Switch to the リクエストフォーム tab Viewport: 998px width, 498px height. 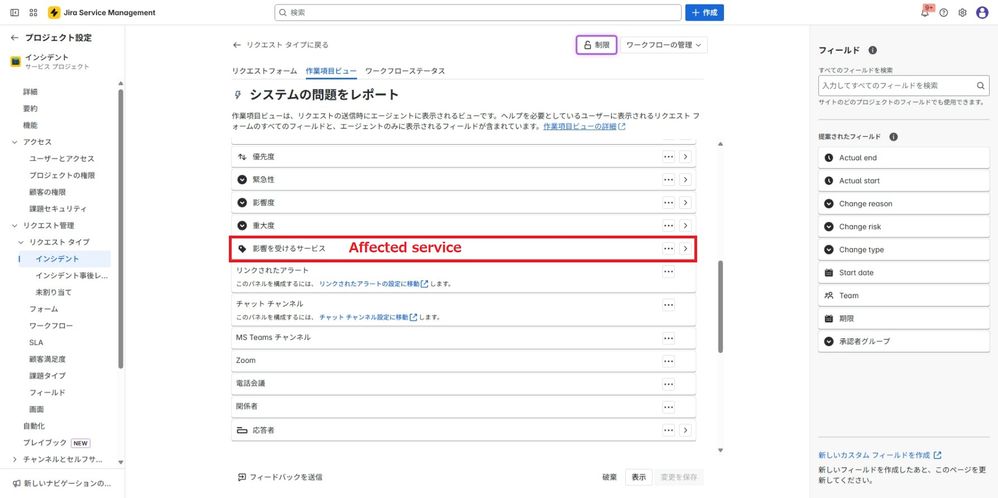point(264,71)
